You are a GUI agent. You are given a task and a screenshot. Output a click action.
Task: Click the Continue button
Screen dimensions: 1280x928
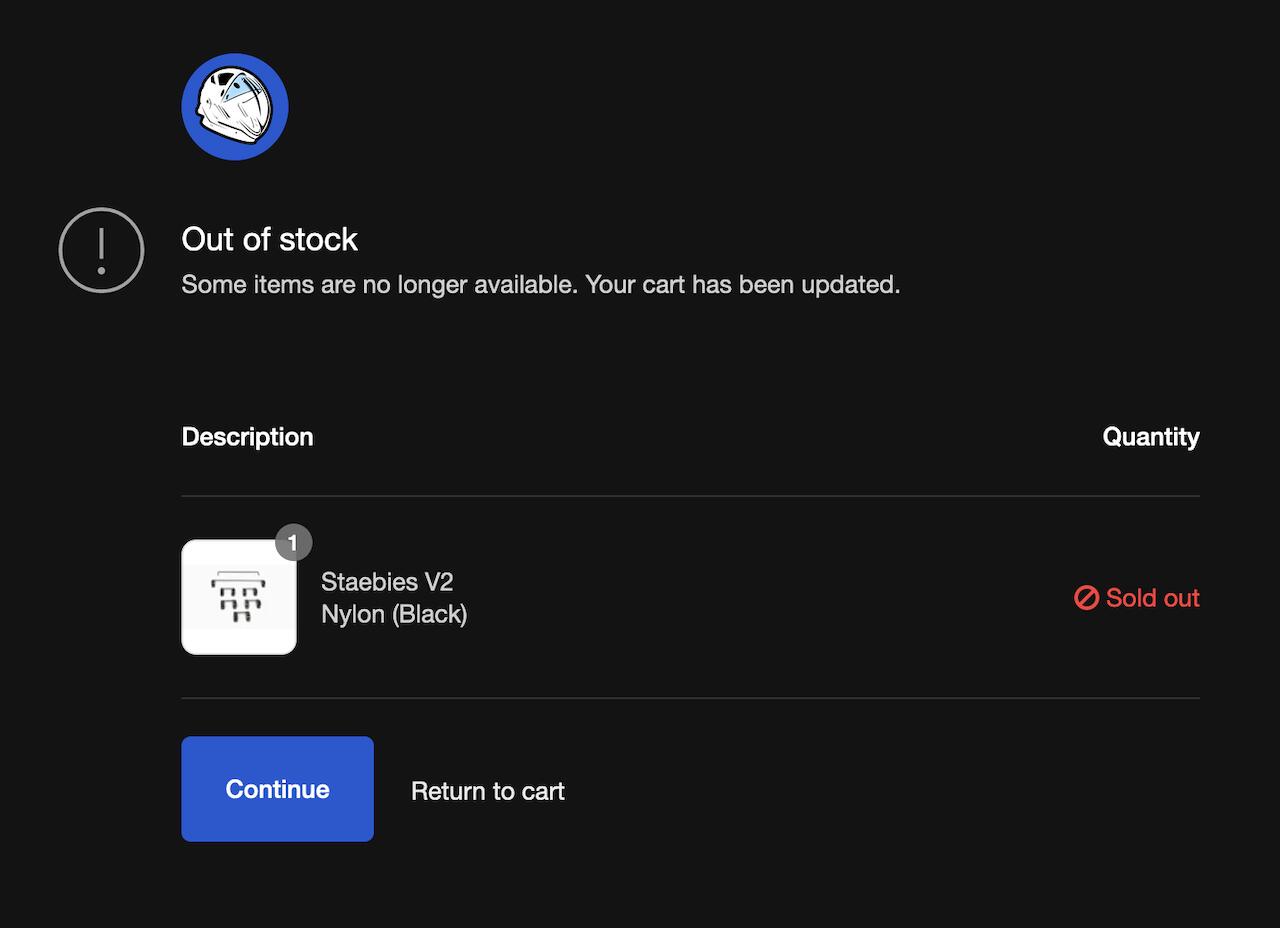[277, 789]
